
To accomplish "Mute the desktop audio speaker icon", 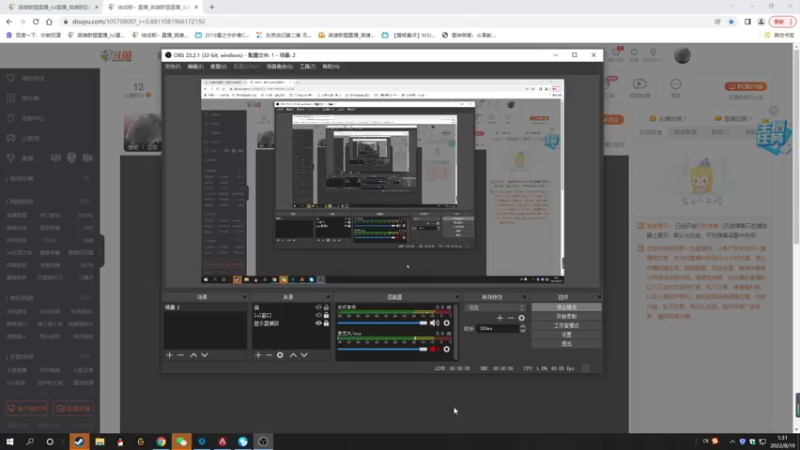I will [x=434, y=323].
